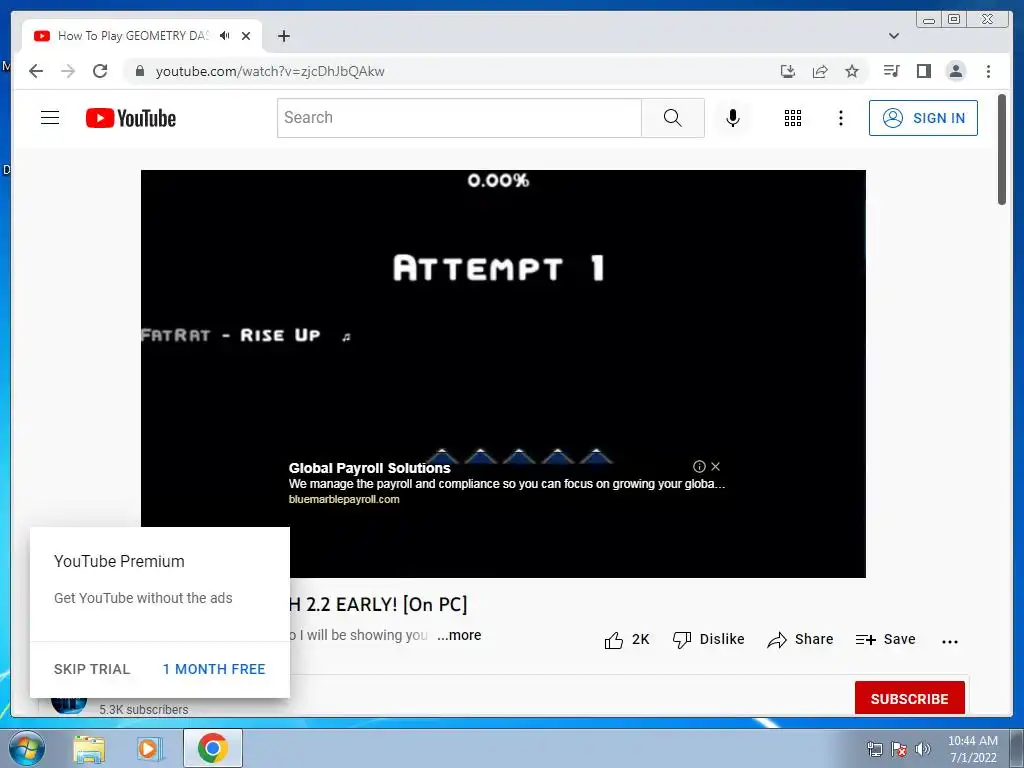1024x768 pixels.
Task: Open the Windows Start menu
Action: 26,748
